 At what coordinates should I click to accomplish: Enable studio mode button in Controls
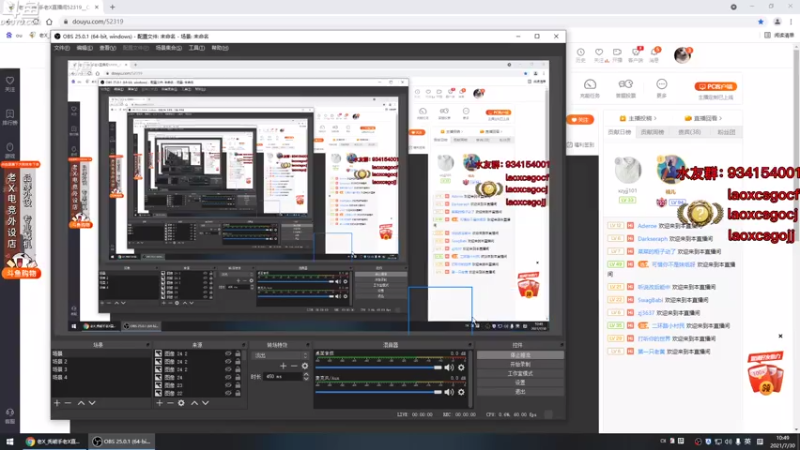520,373
